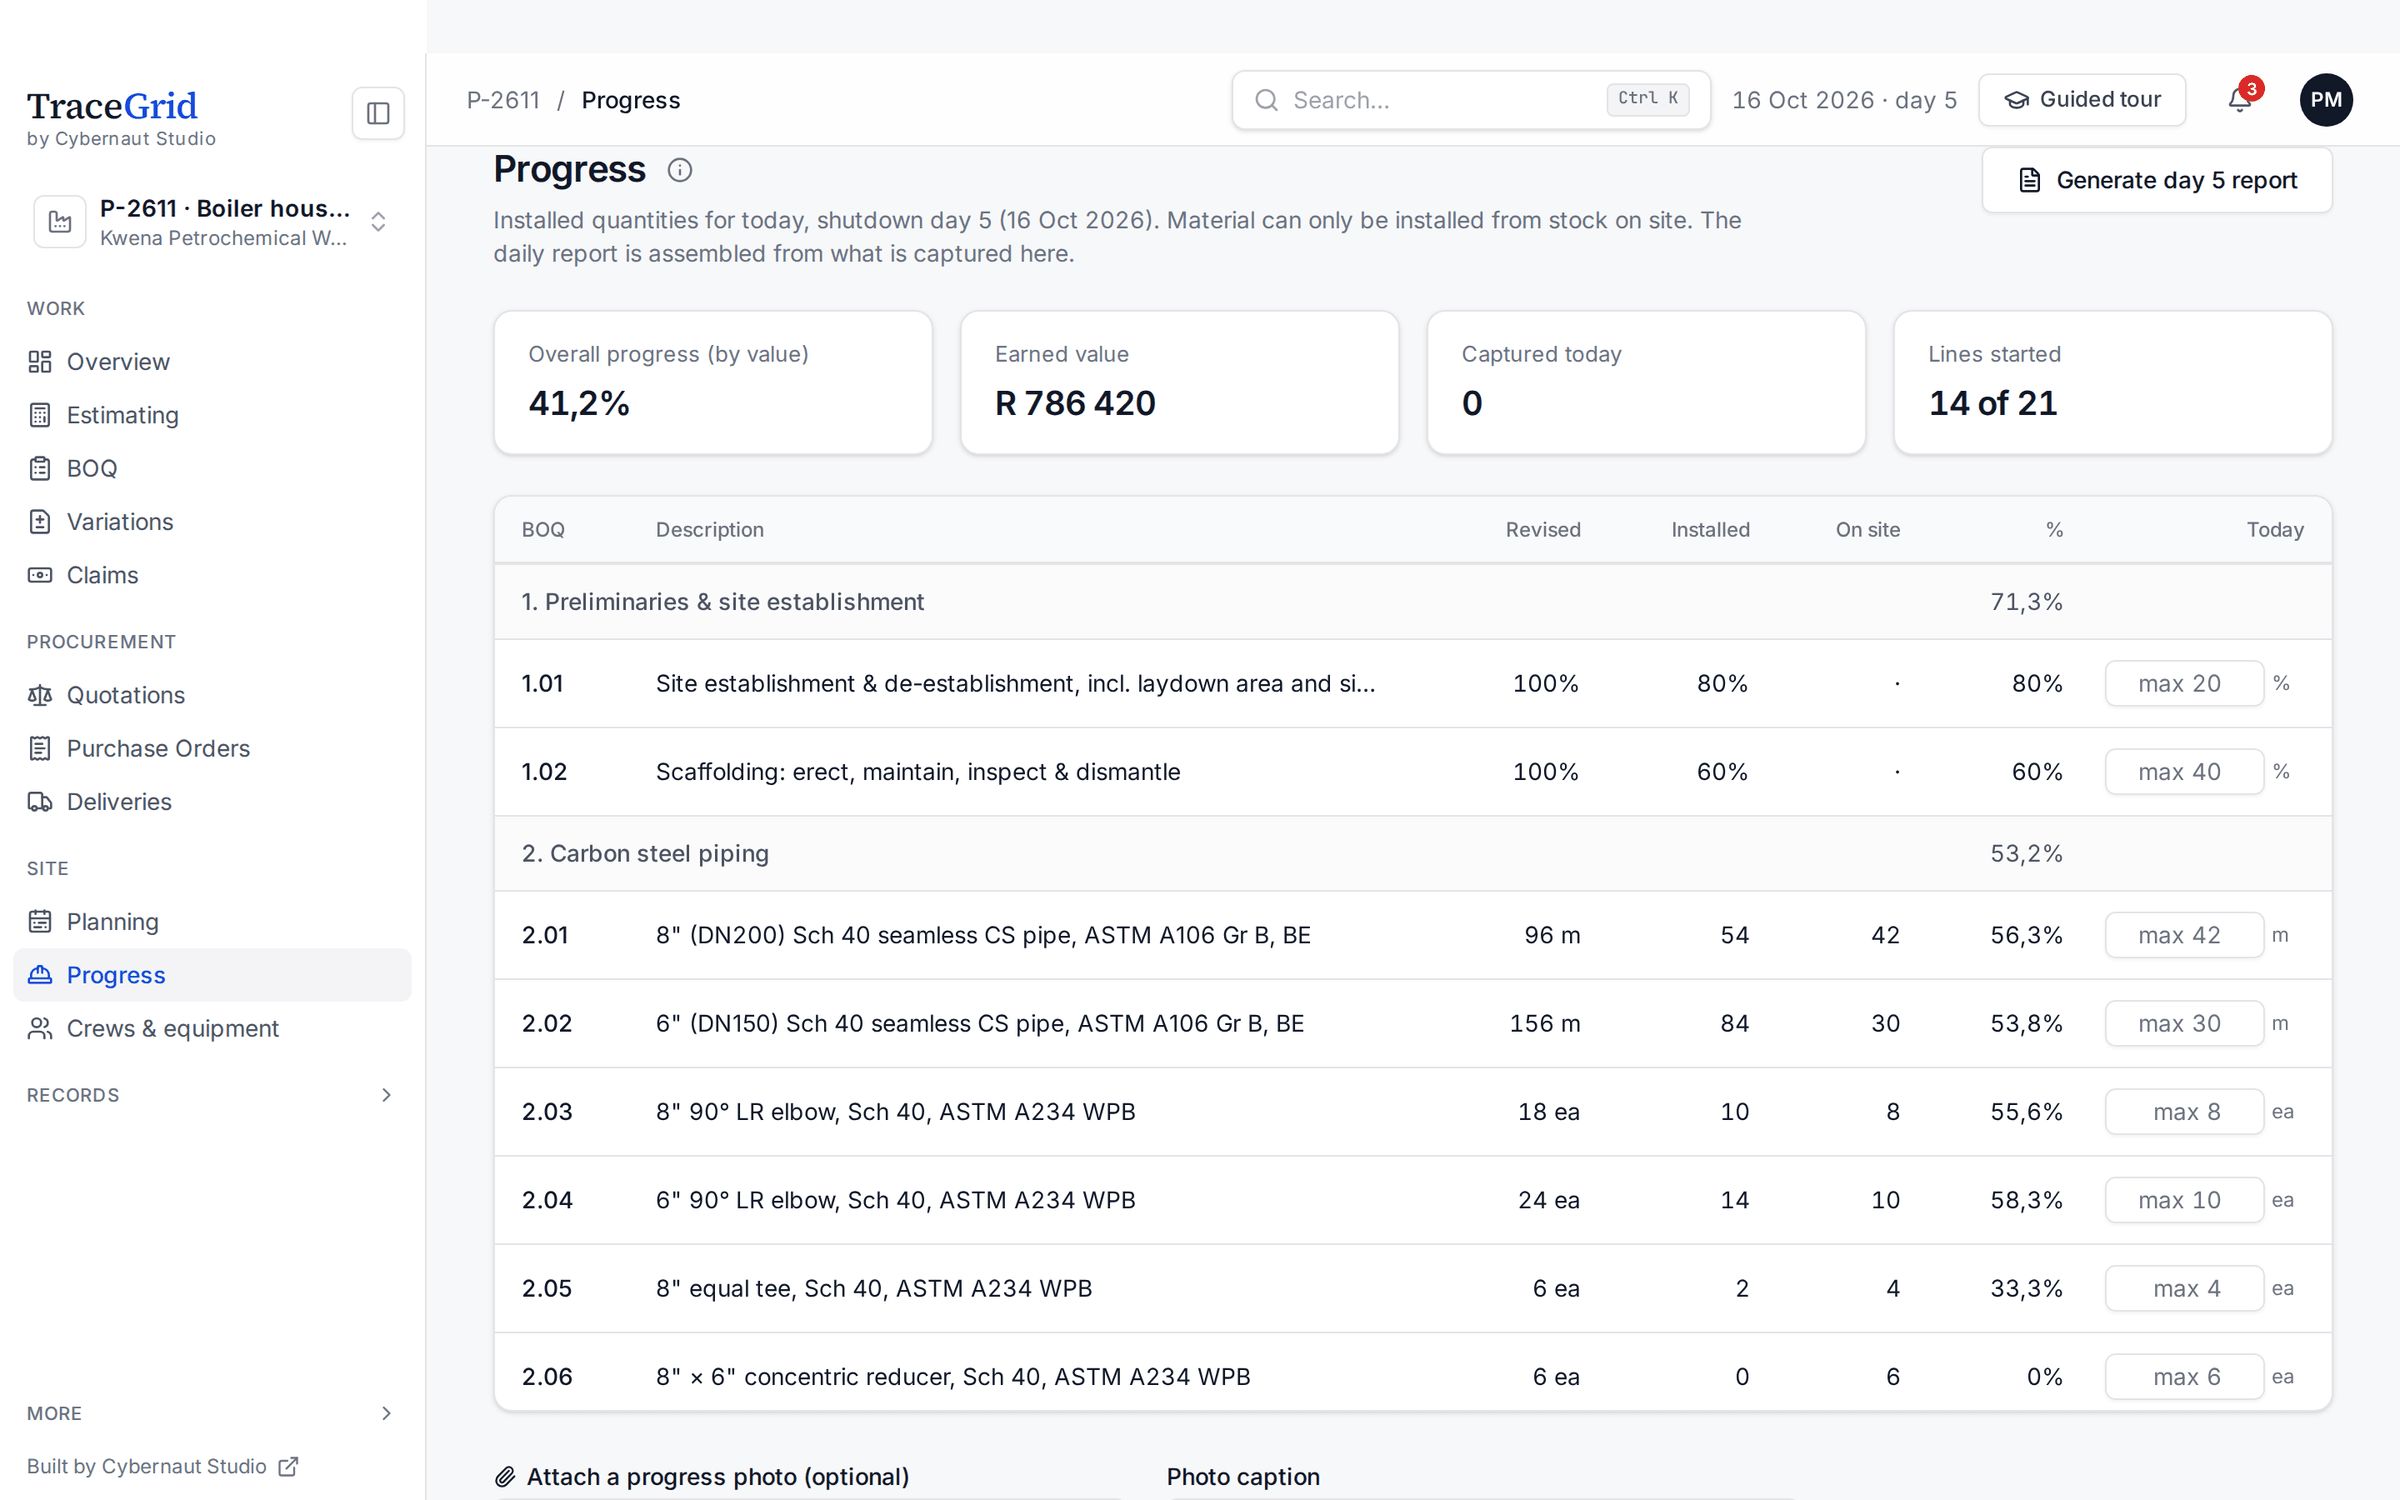2400x1500 pixels.
Task: Click the Deliveries truck icon
Action: click(x=40, y=802)
